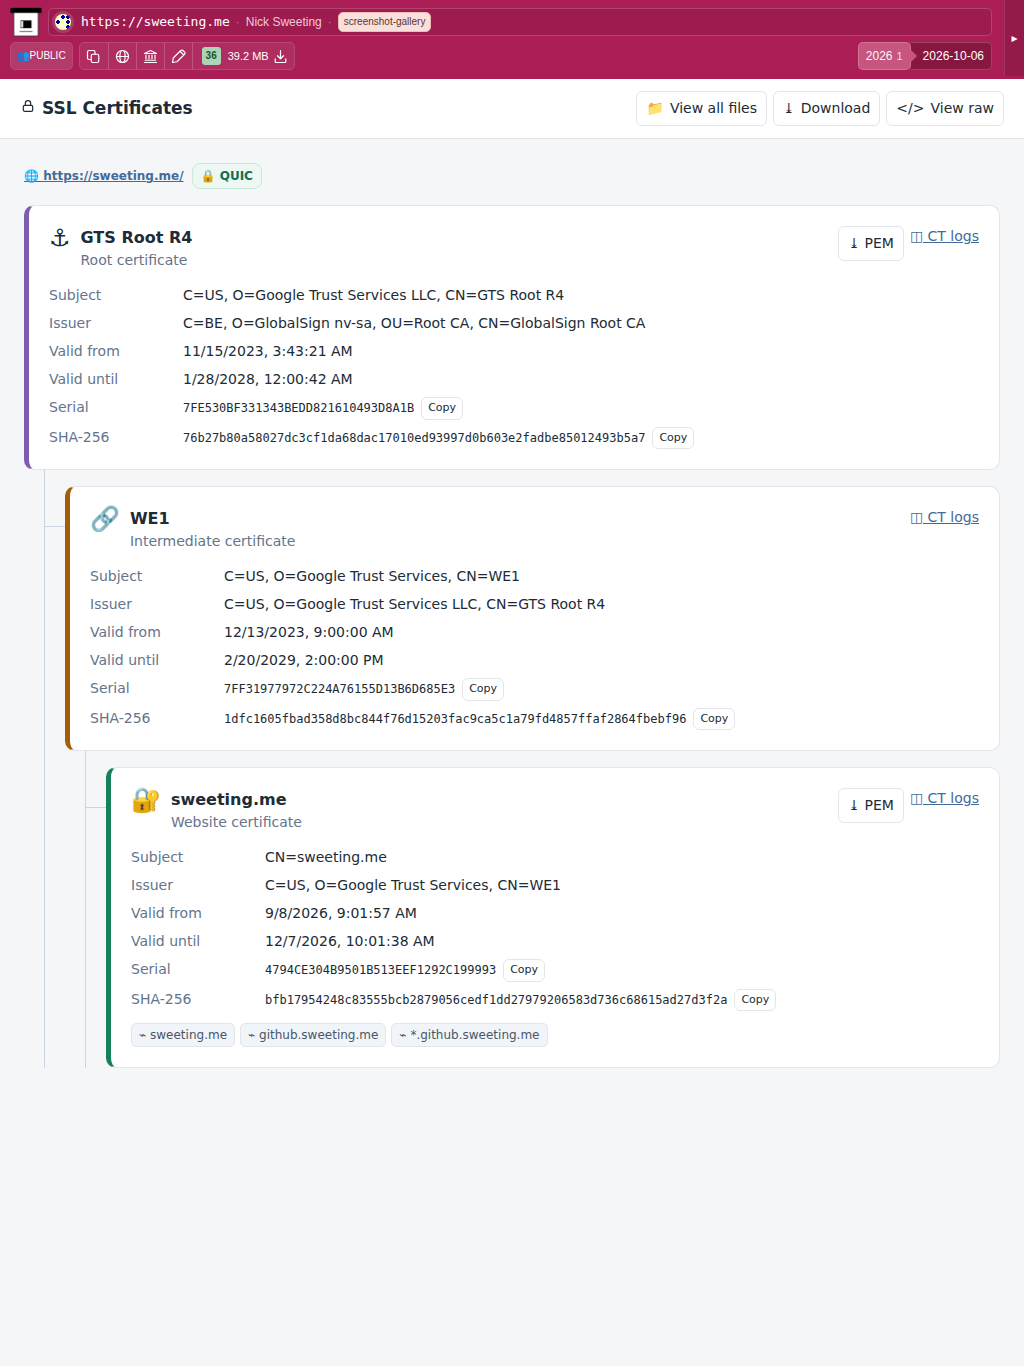This screenshot has width=1024, height=1366.
Task: Click the date 1/28/2028, 12:00:42 AM
Action: tap(268, 379)
